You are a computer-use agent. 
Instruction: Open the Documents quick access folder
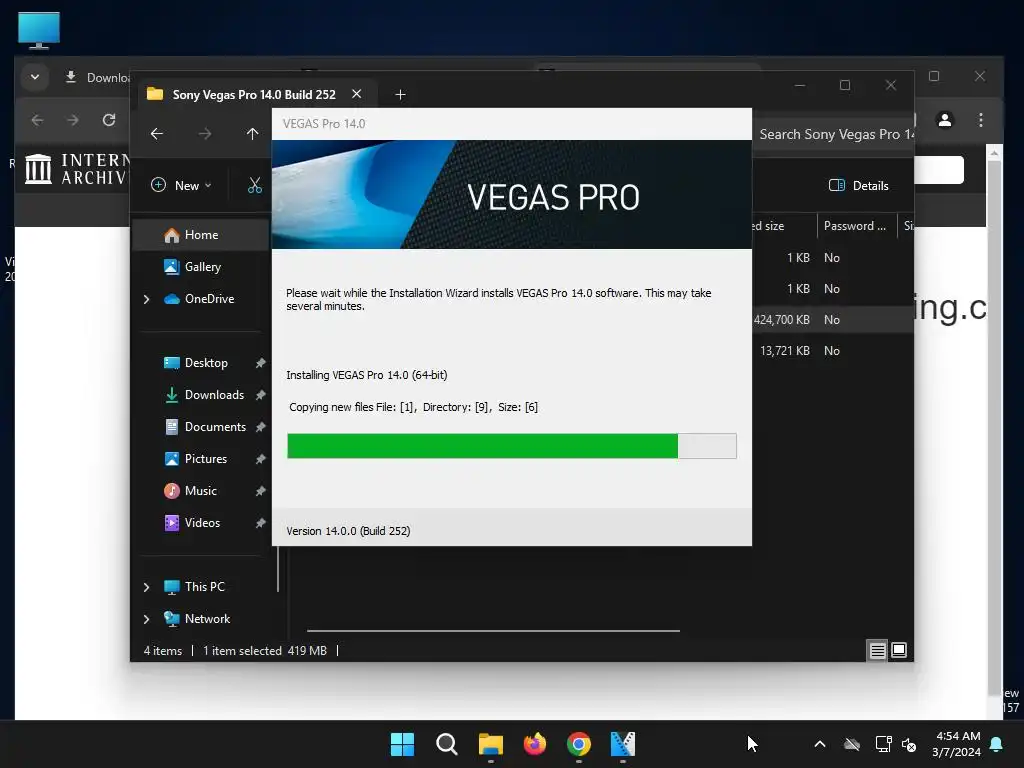[215, 426]
